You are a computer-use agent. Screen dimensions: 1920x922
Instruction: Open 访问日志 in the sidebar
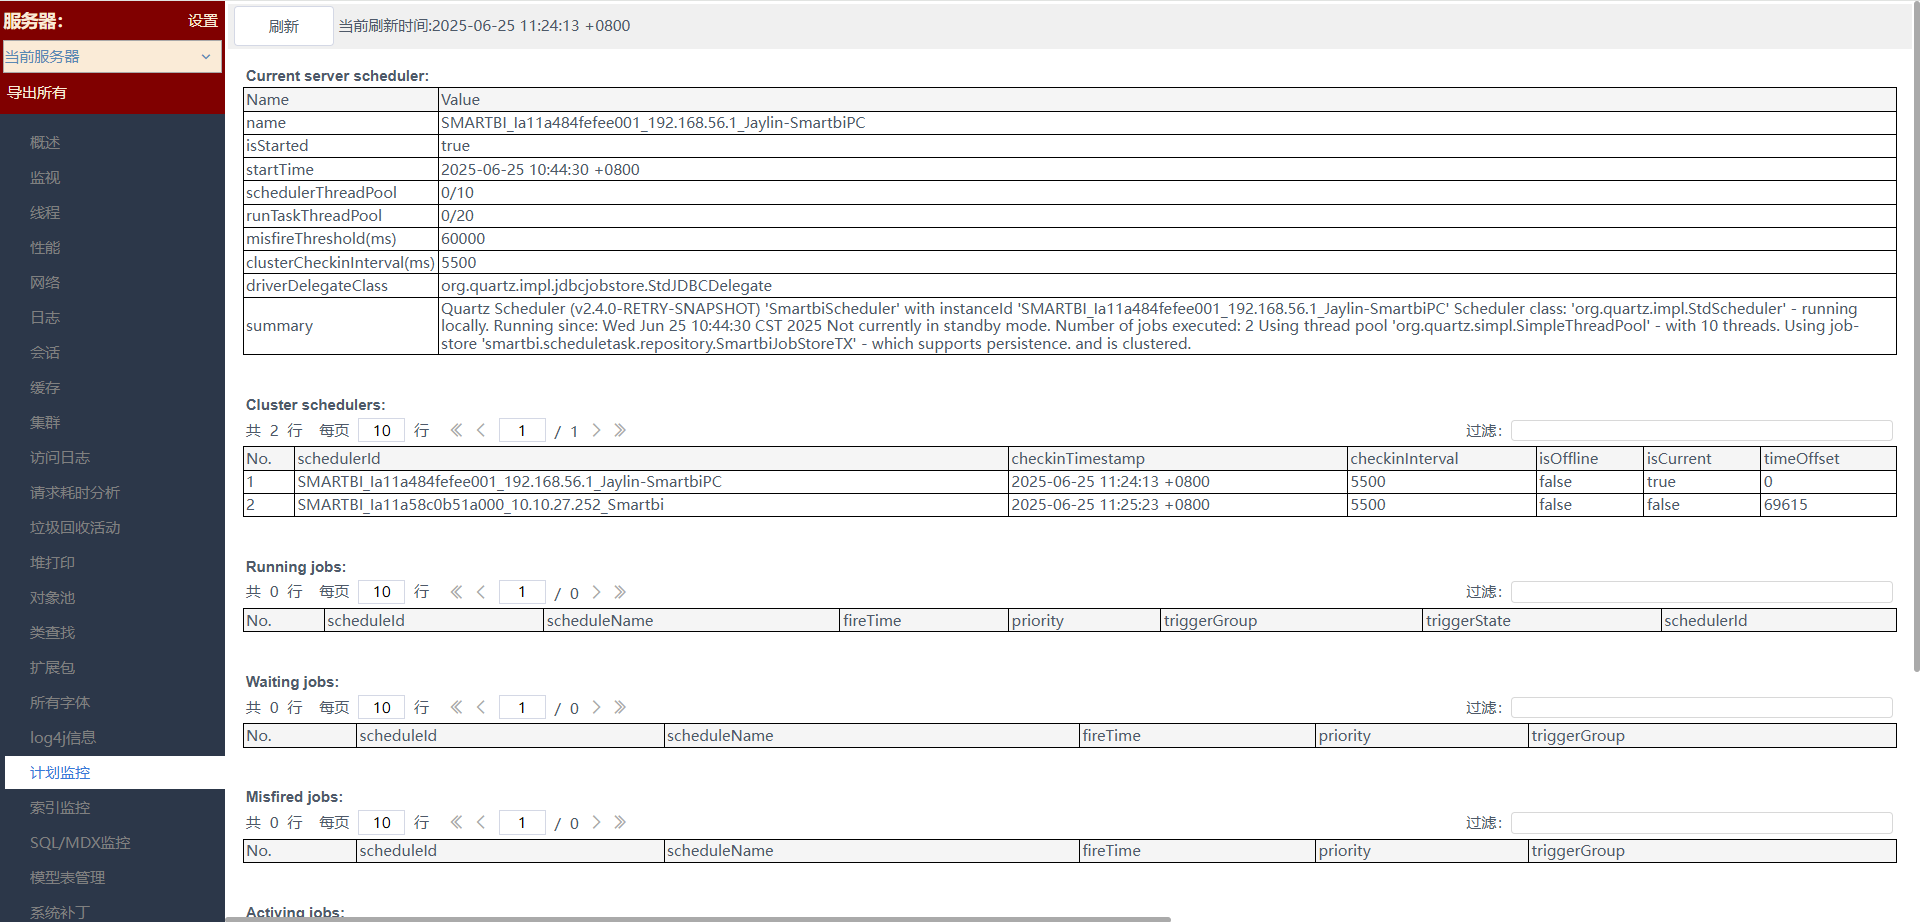(x=60, y=458)
